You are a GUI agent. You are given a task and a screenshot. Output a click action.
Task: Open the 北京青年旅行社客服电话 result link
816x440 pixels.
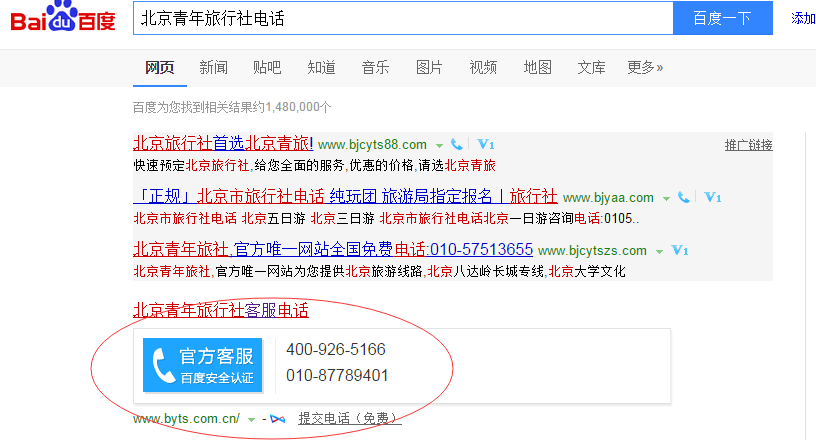coord(221,310)
